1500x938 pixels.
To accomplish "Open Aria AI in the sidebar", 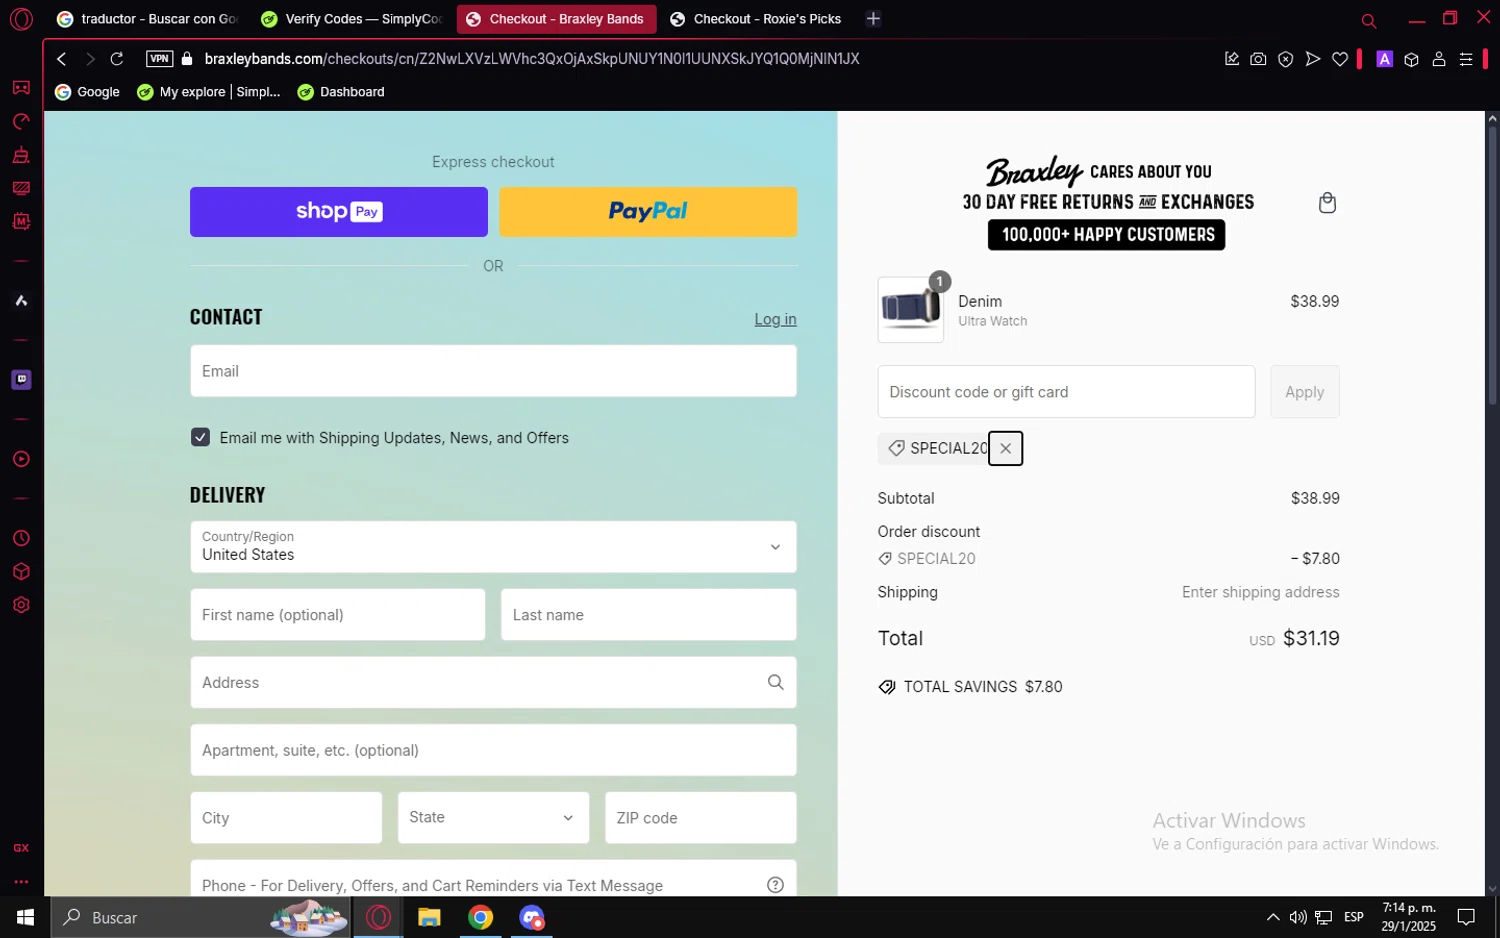I will pos(21,301).
